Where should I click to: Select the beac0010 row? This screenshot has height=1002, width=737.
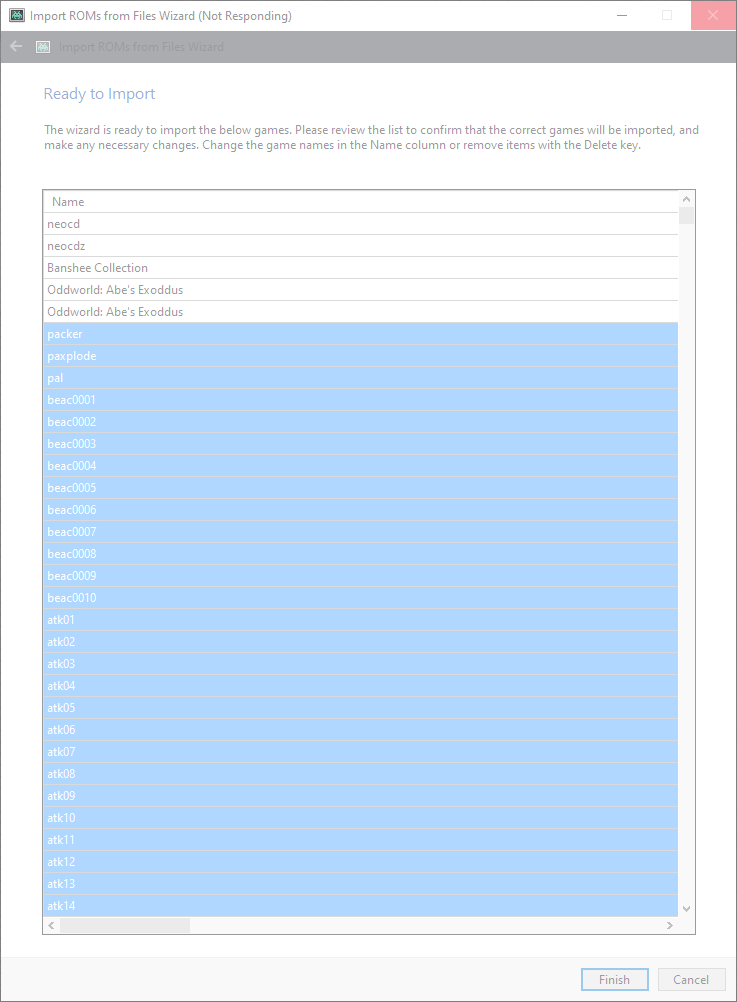point(361,597)
